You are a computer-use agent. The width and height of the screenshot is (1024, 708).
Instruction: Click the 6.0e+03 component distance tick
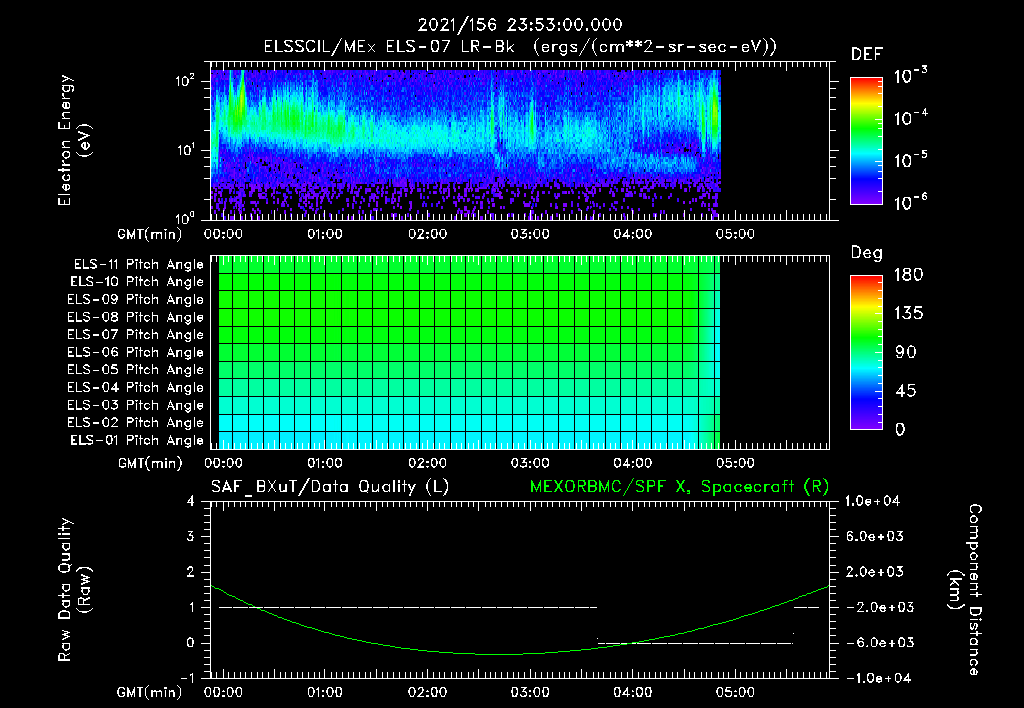coord(874,537)
